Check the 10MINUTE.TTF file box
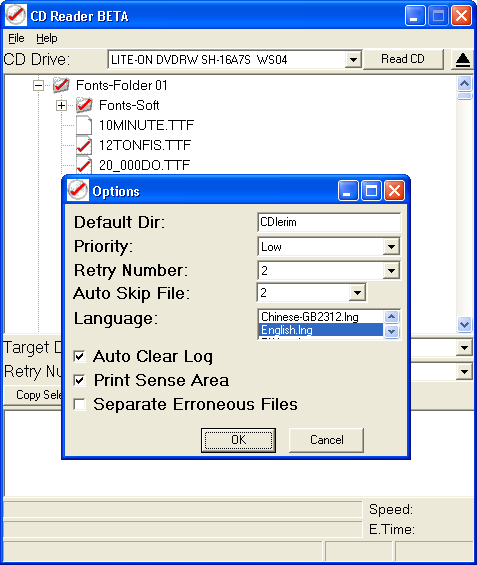This screenshot has height=565, width=477. (x=84, y=125)
